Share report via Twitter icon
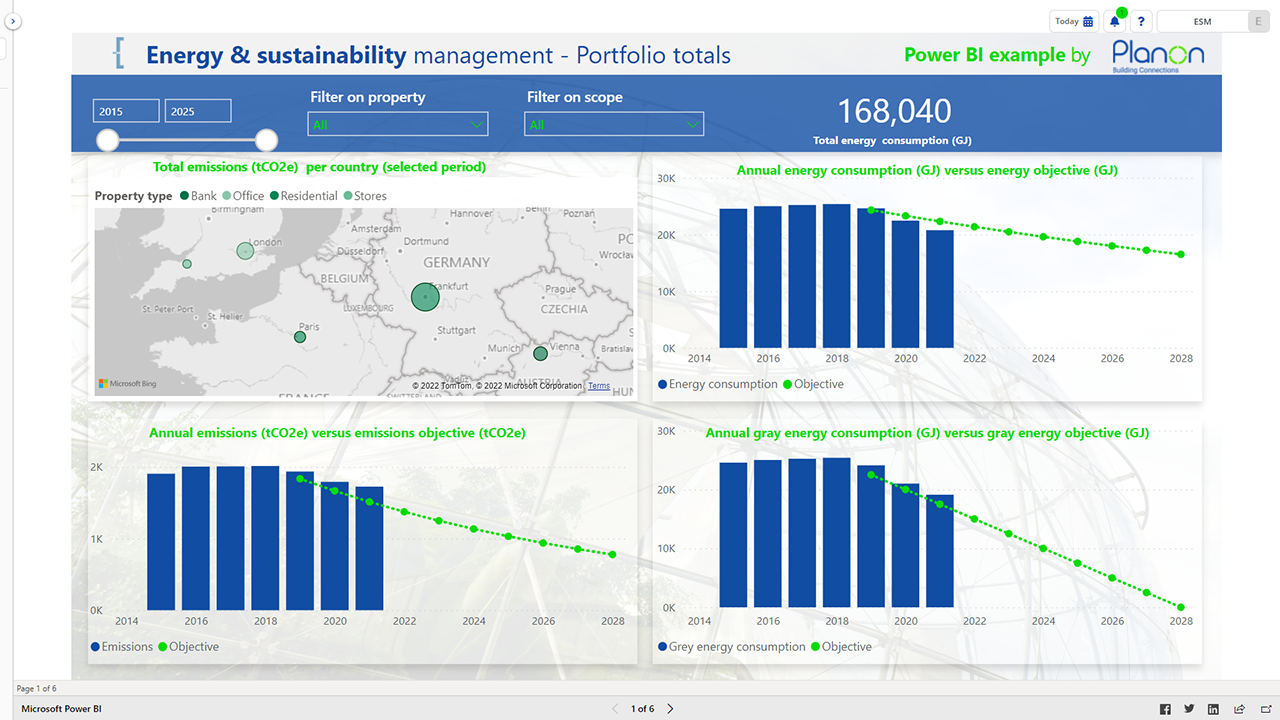The image size is (1280, 720). (x=1189, y=709)
